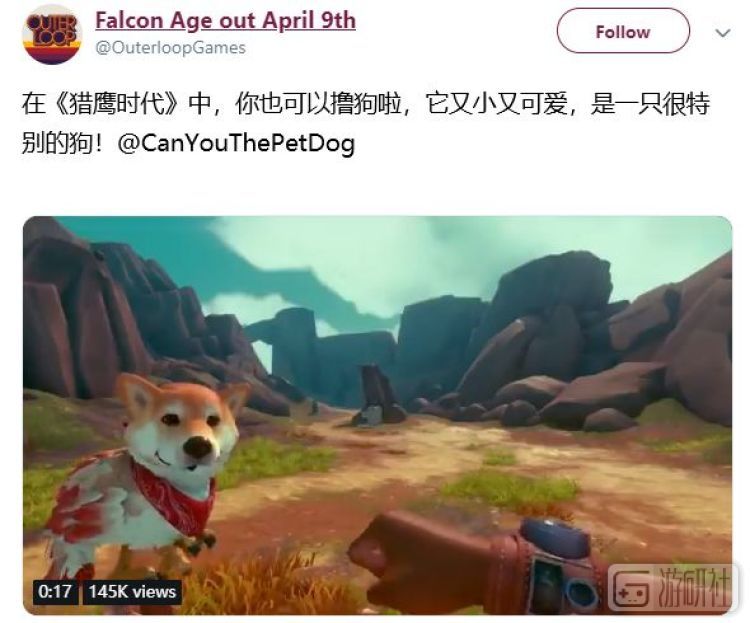Screen dimensions: 750x623
Task: Click the small rock pillar at the center of the path
Action: point(378,395)
